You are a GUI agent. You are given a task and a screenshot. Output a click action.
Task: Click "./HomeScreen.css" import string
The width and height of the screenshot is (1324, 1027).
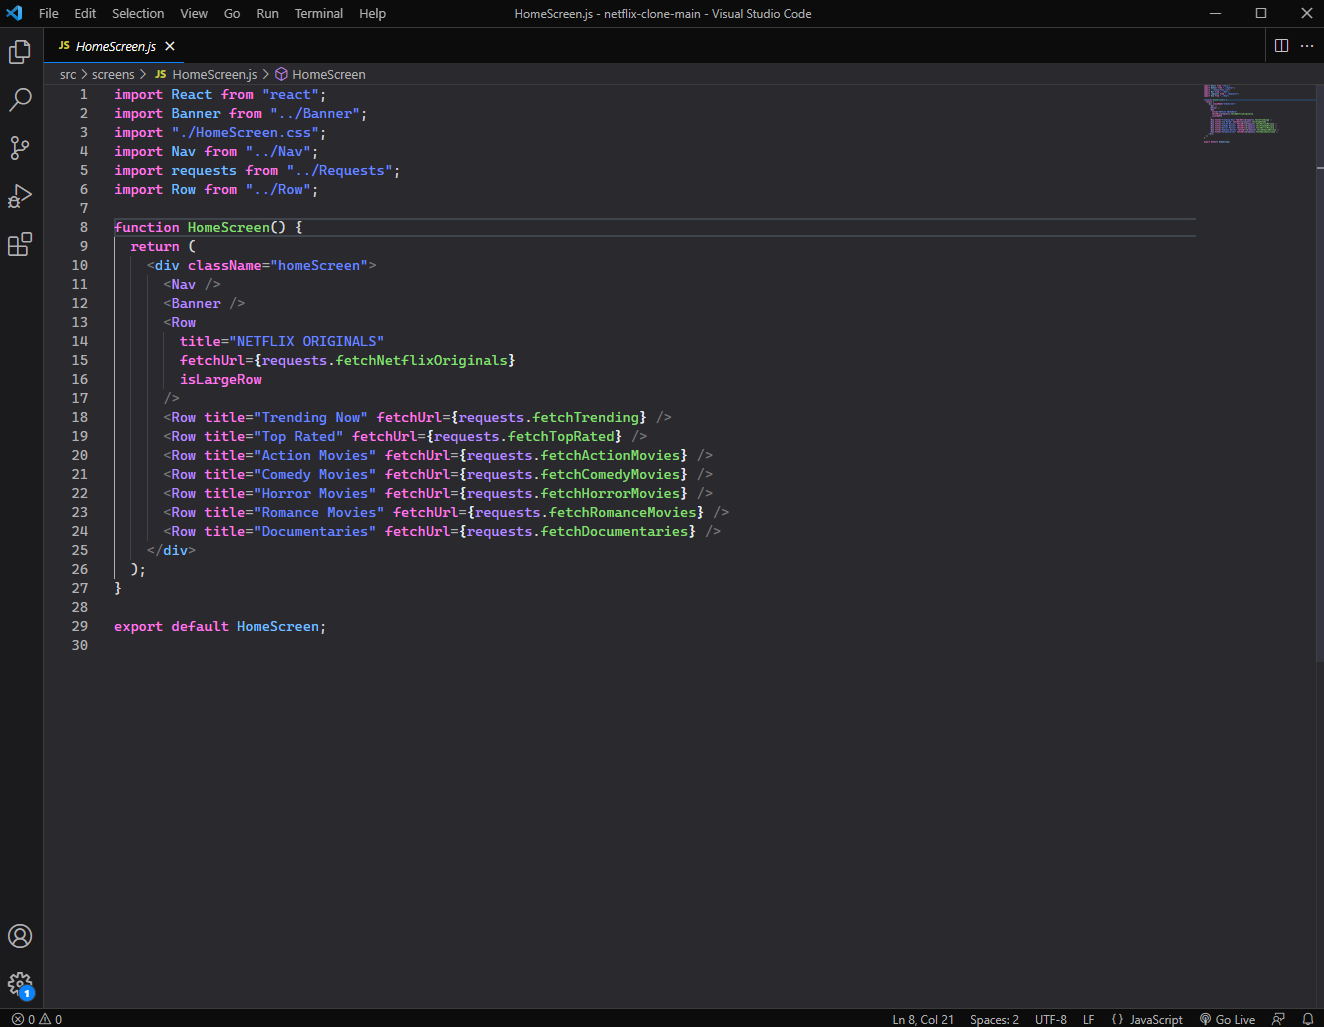(245, 132)
